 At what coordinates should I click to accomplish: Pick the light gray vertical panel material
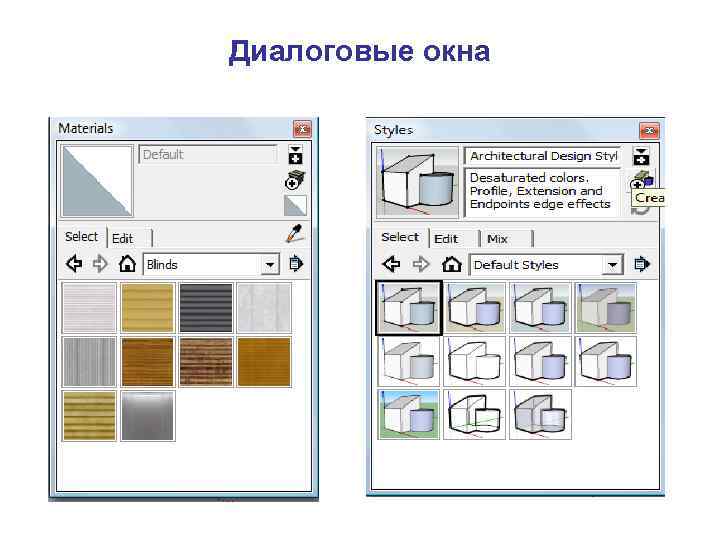(x=264, y=308)
